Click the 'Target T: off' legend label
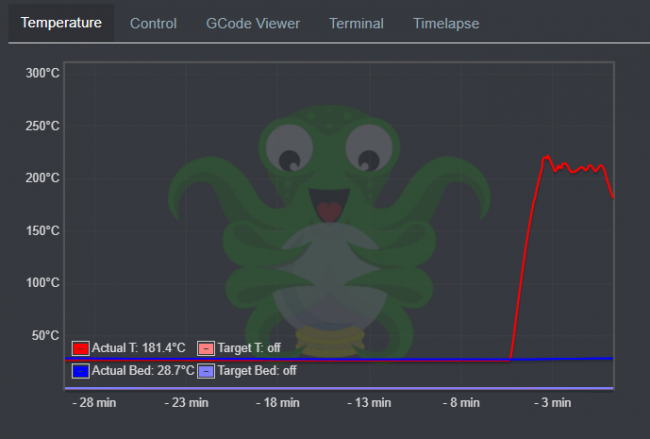This screenshot has width=650, height=439. click(249, 348)
